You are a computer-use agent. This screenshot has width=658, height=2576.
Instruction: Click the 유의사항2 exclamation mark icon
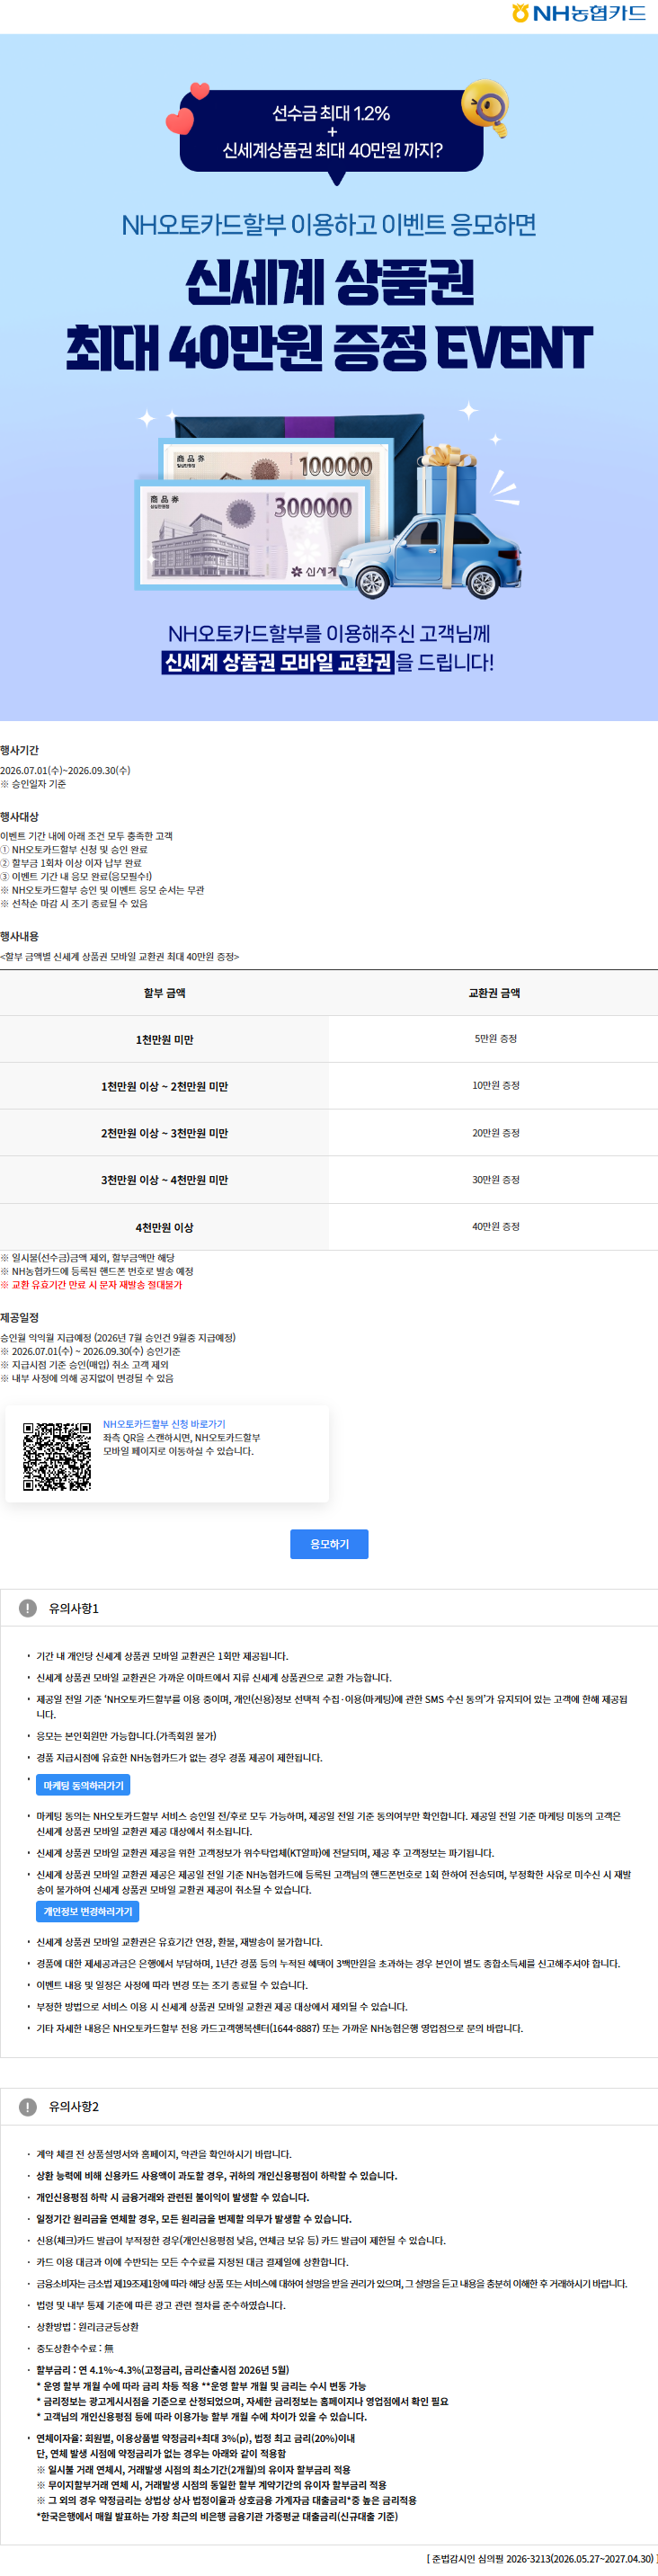(28, 2106)
